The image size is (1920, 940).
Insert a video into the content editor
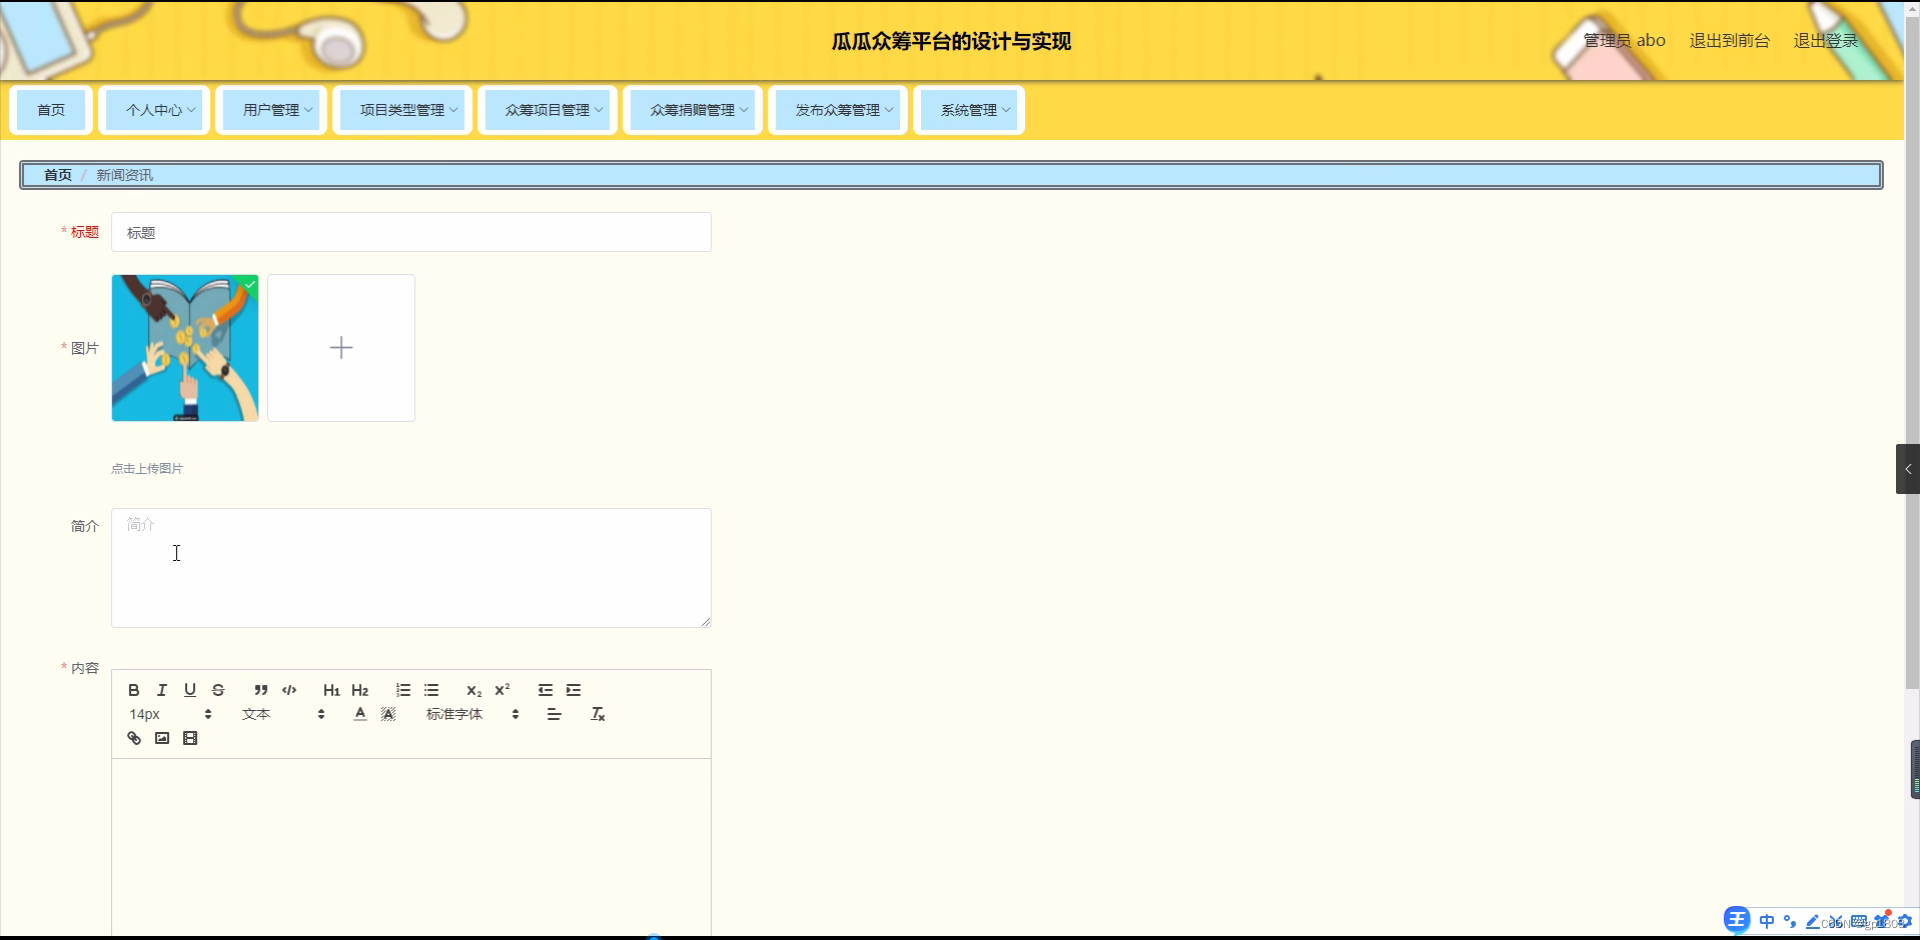[x=190, y=738]
